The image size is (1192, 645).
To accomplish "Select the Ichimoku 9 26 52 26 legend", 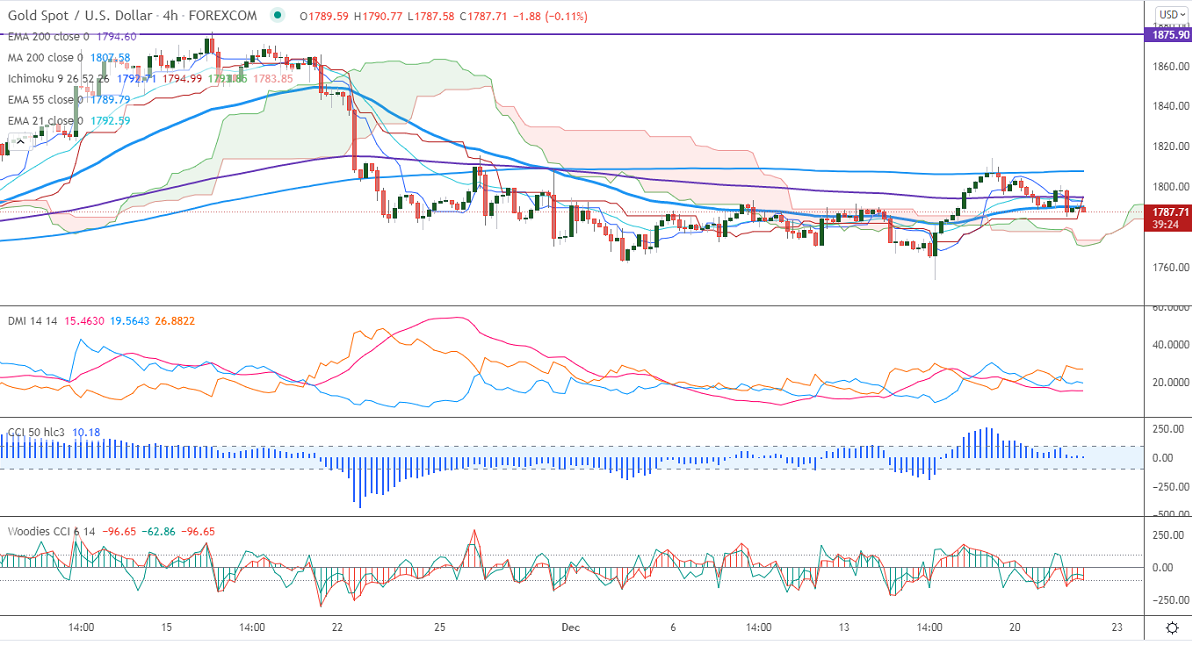I will 59,79.
